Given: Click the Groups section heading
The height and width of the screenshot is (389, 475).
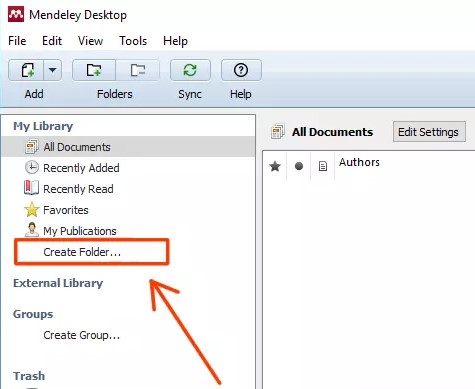Looking at the screenshot, I should [x=33, y=314].
